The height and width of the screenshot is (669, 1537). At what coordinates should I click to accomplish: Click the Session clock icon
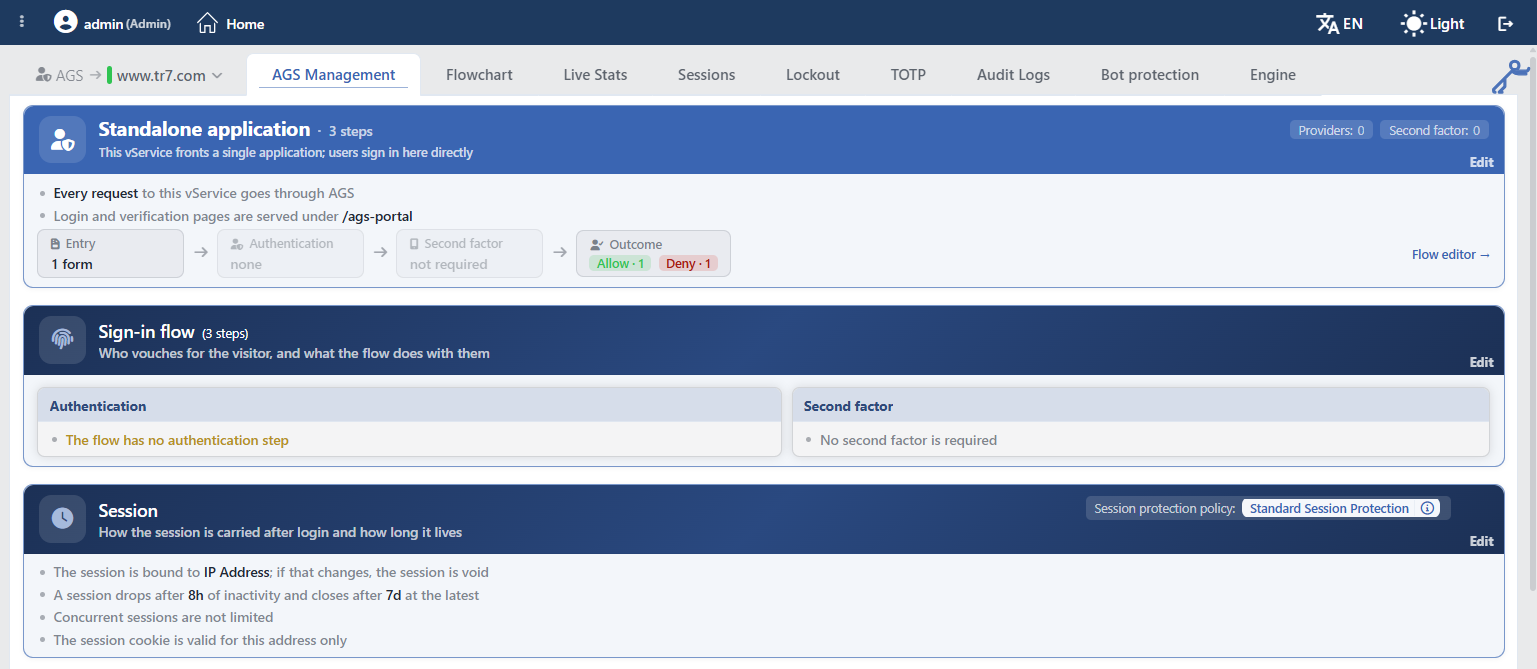click(x=62, y=518)
